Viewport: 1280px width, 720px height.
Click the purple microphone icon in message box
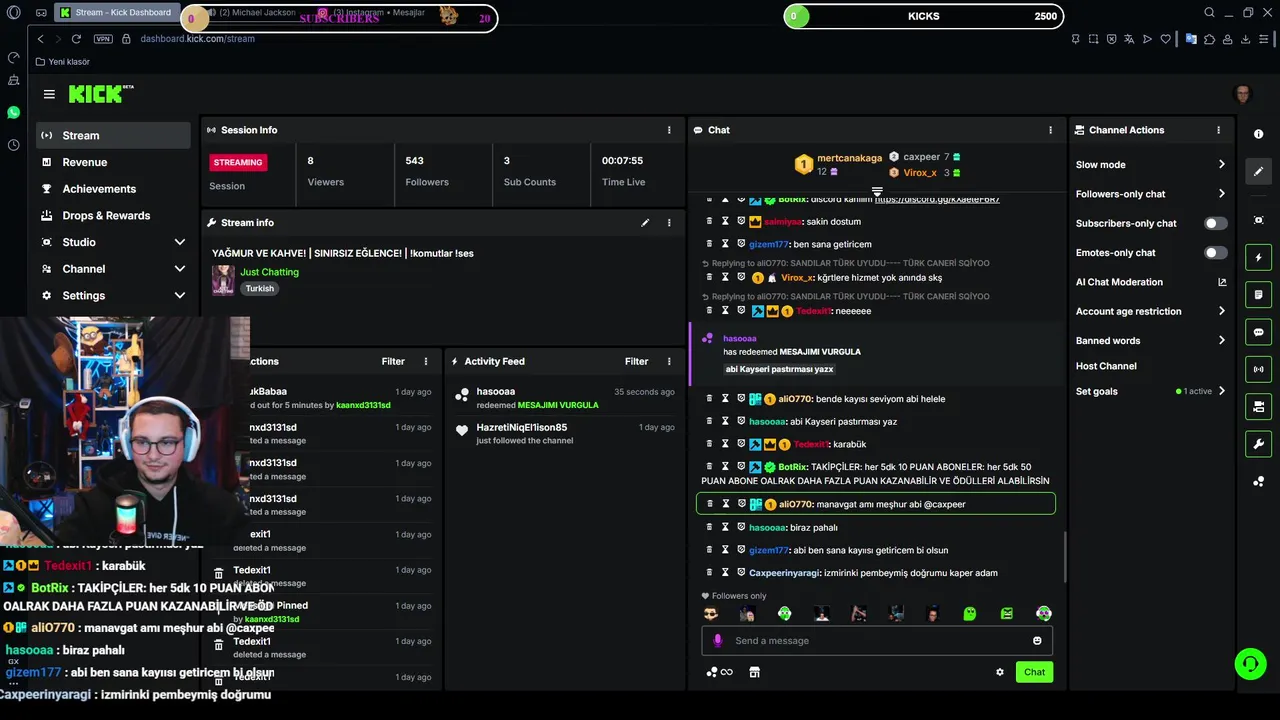[717, 641]
